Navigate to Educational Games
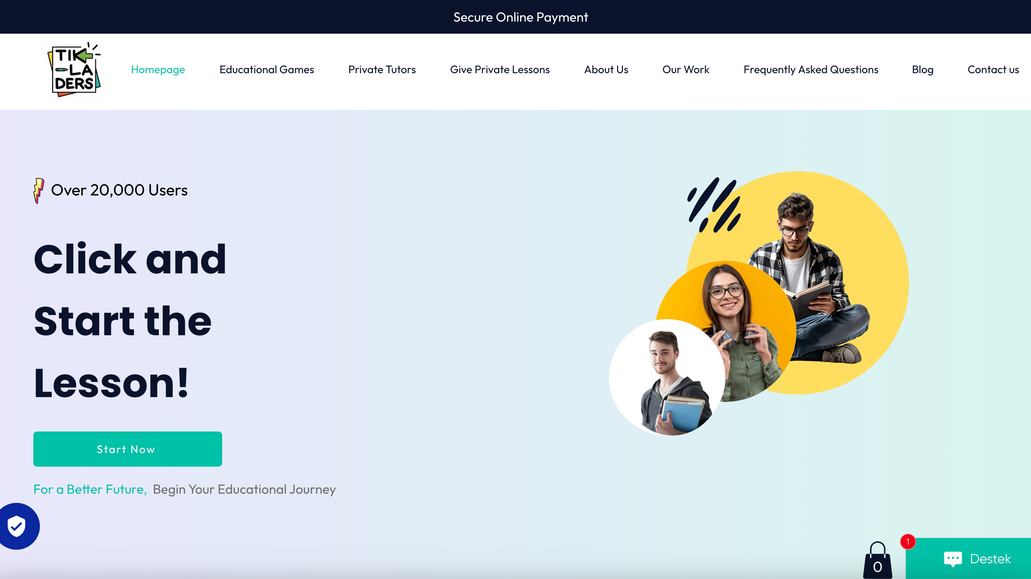The image size is (1031, 579). [x=266, y=69]
